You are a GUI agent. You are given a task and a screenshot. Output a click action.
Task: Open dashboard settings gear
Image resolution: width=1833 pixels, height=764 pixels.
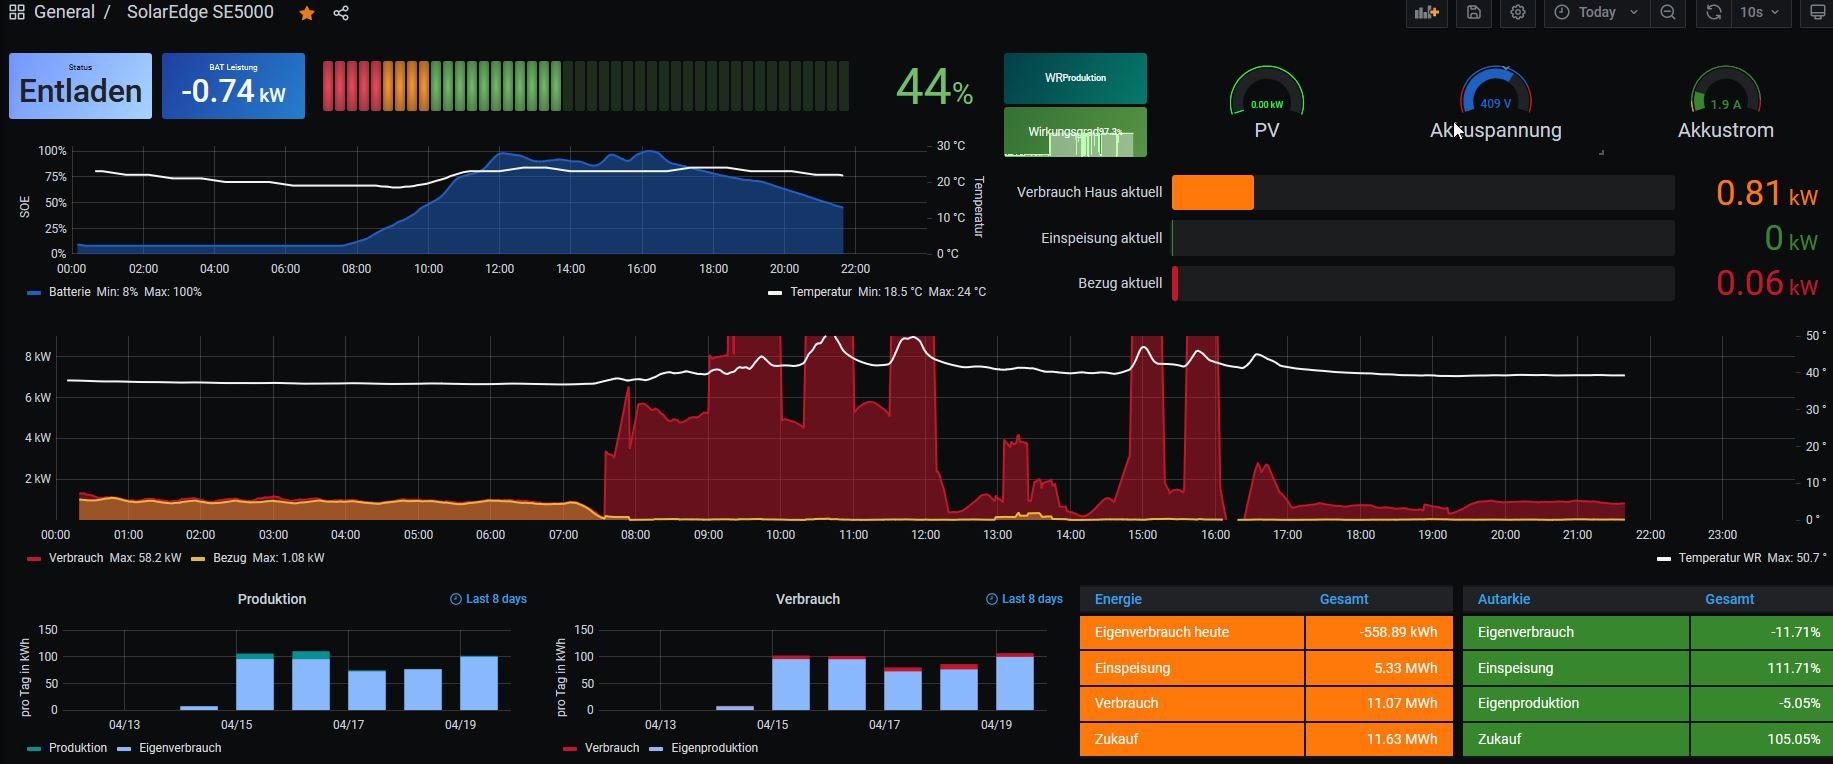coord(1518,13)
